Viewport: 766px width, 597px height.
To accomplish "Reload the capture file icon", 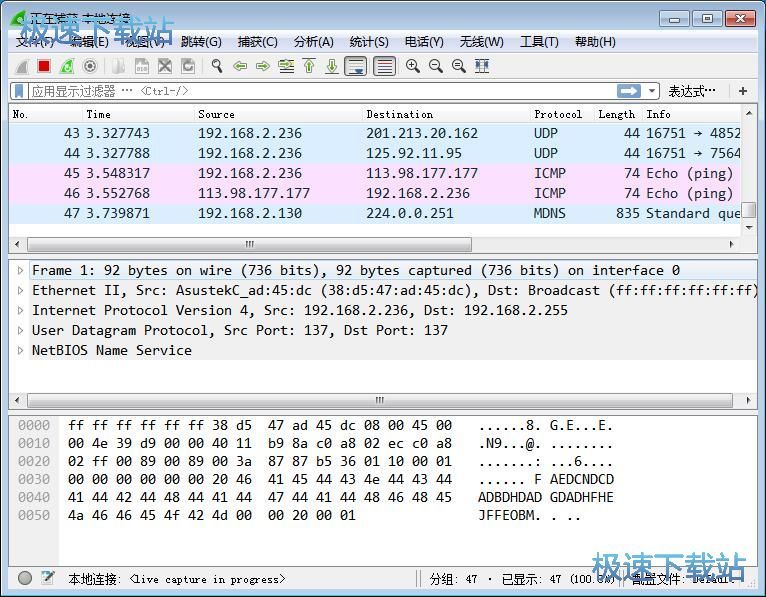I will tap(188, 66).
